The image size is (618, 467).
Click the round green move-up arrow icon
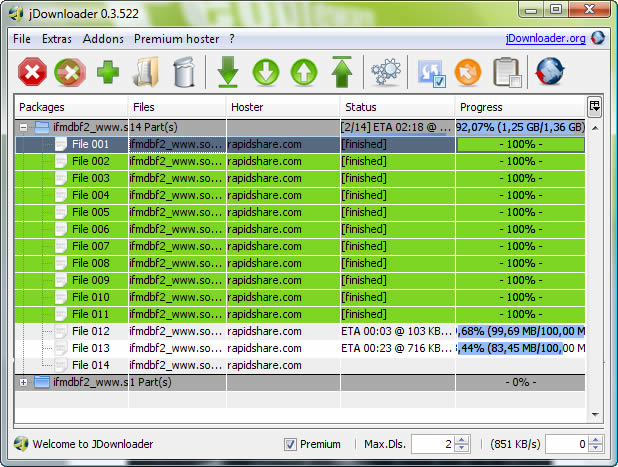tap(304, 72)
